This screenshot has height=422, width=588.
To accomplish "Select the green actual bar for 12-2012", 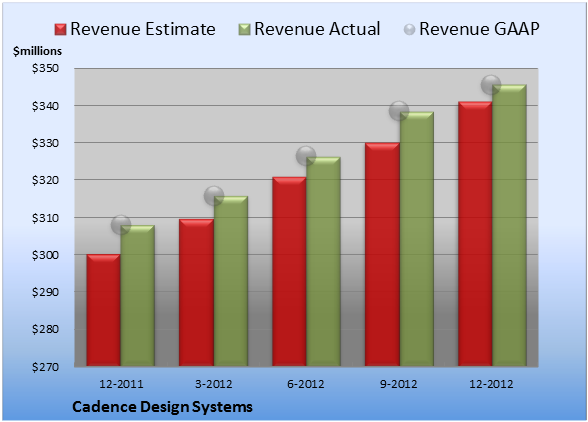I will (509, 225).
